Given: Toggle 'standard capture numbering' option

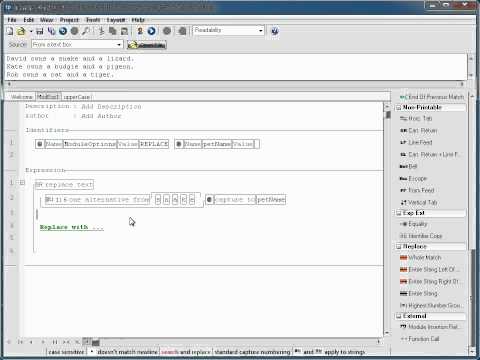Looking at the screenshot, I should point(252,352).
